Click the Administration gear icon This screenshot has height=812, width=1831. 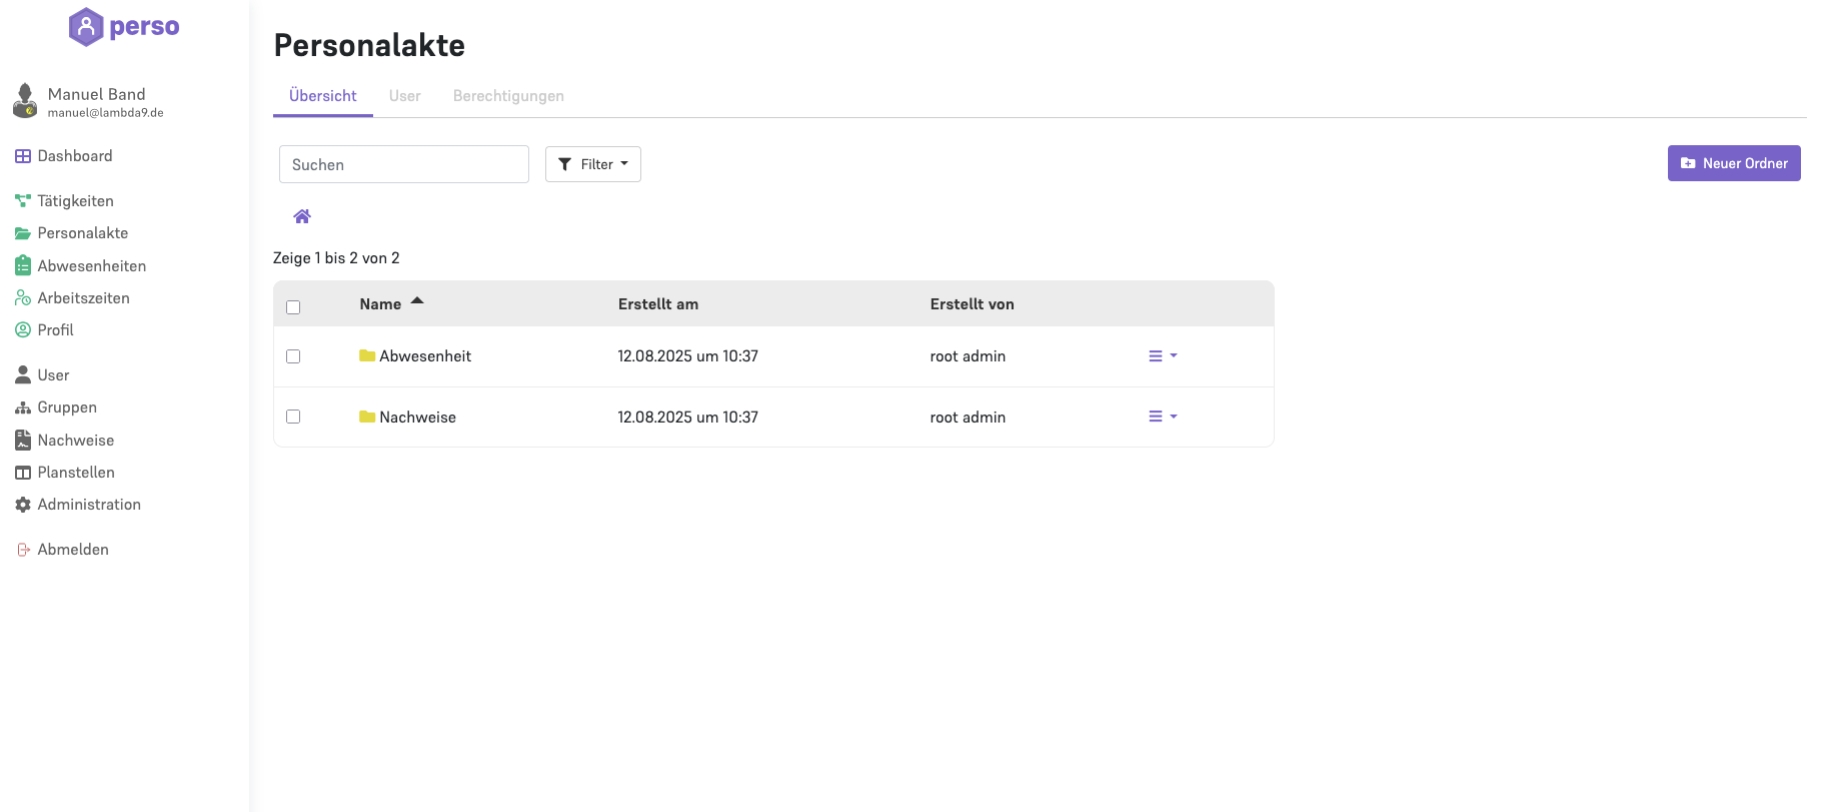pyautogui.click(x=23, y=505)
